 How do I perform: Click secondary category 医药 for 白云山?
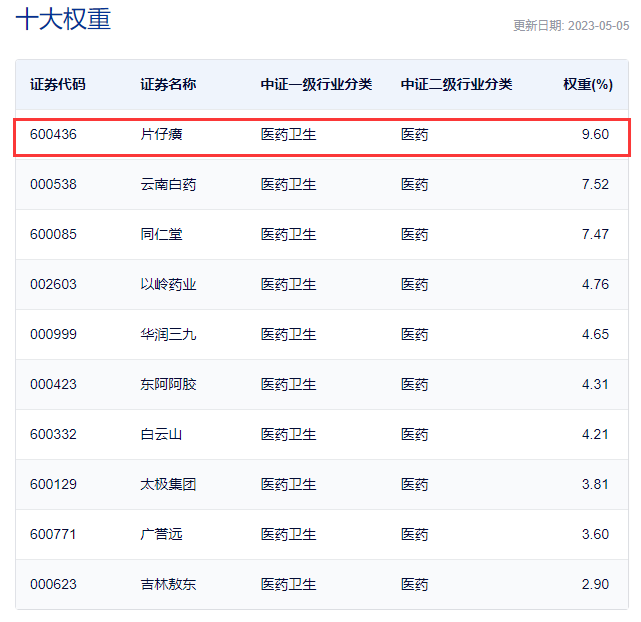point(415,434)
